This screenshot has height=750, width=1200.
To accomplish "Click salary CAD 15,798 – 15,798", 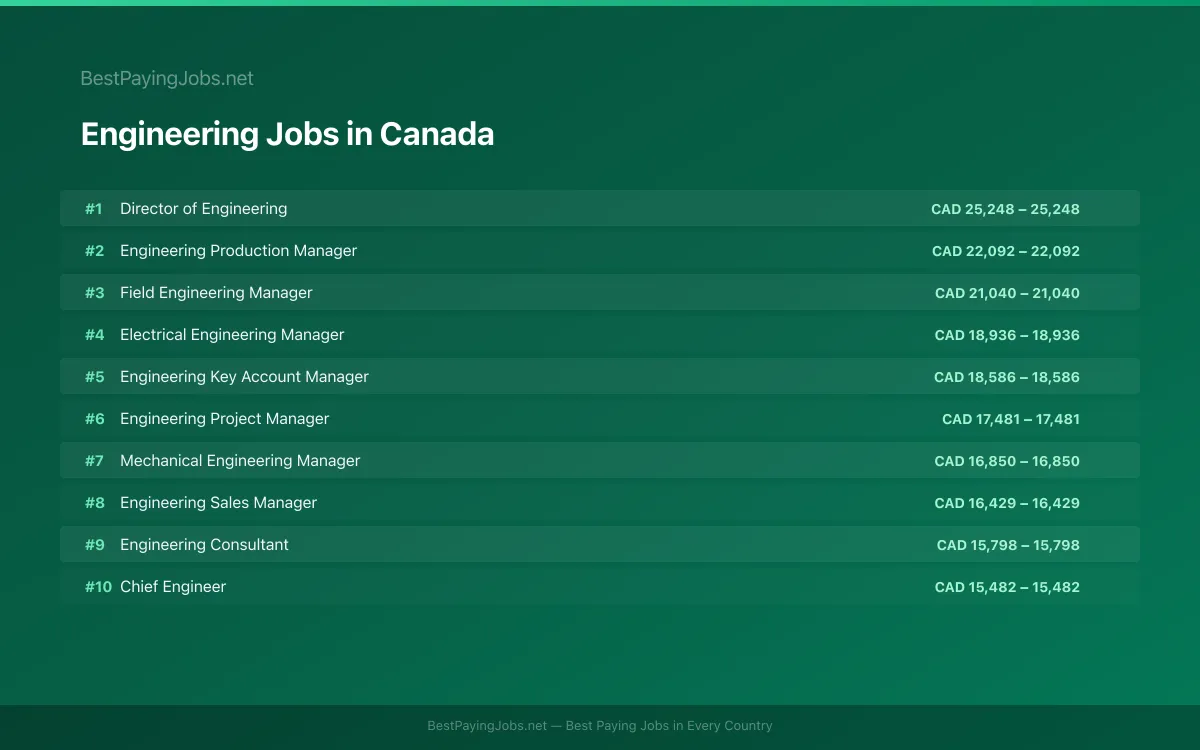I will click(x=1008, y=545).
